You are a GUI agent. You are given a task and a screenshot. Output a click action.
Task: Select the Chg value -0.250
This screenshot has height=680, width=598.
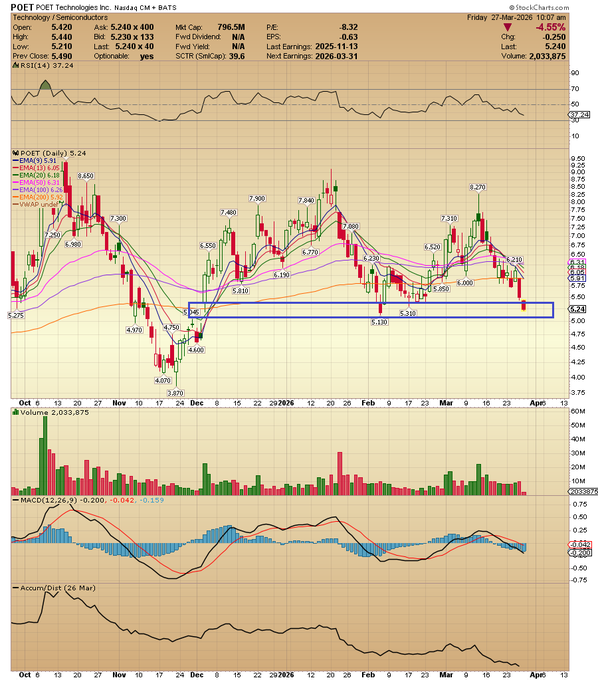coord(555,37)
